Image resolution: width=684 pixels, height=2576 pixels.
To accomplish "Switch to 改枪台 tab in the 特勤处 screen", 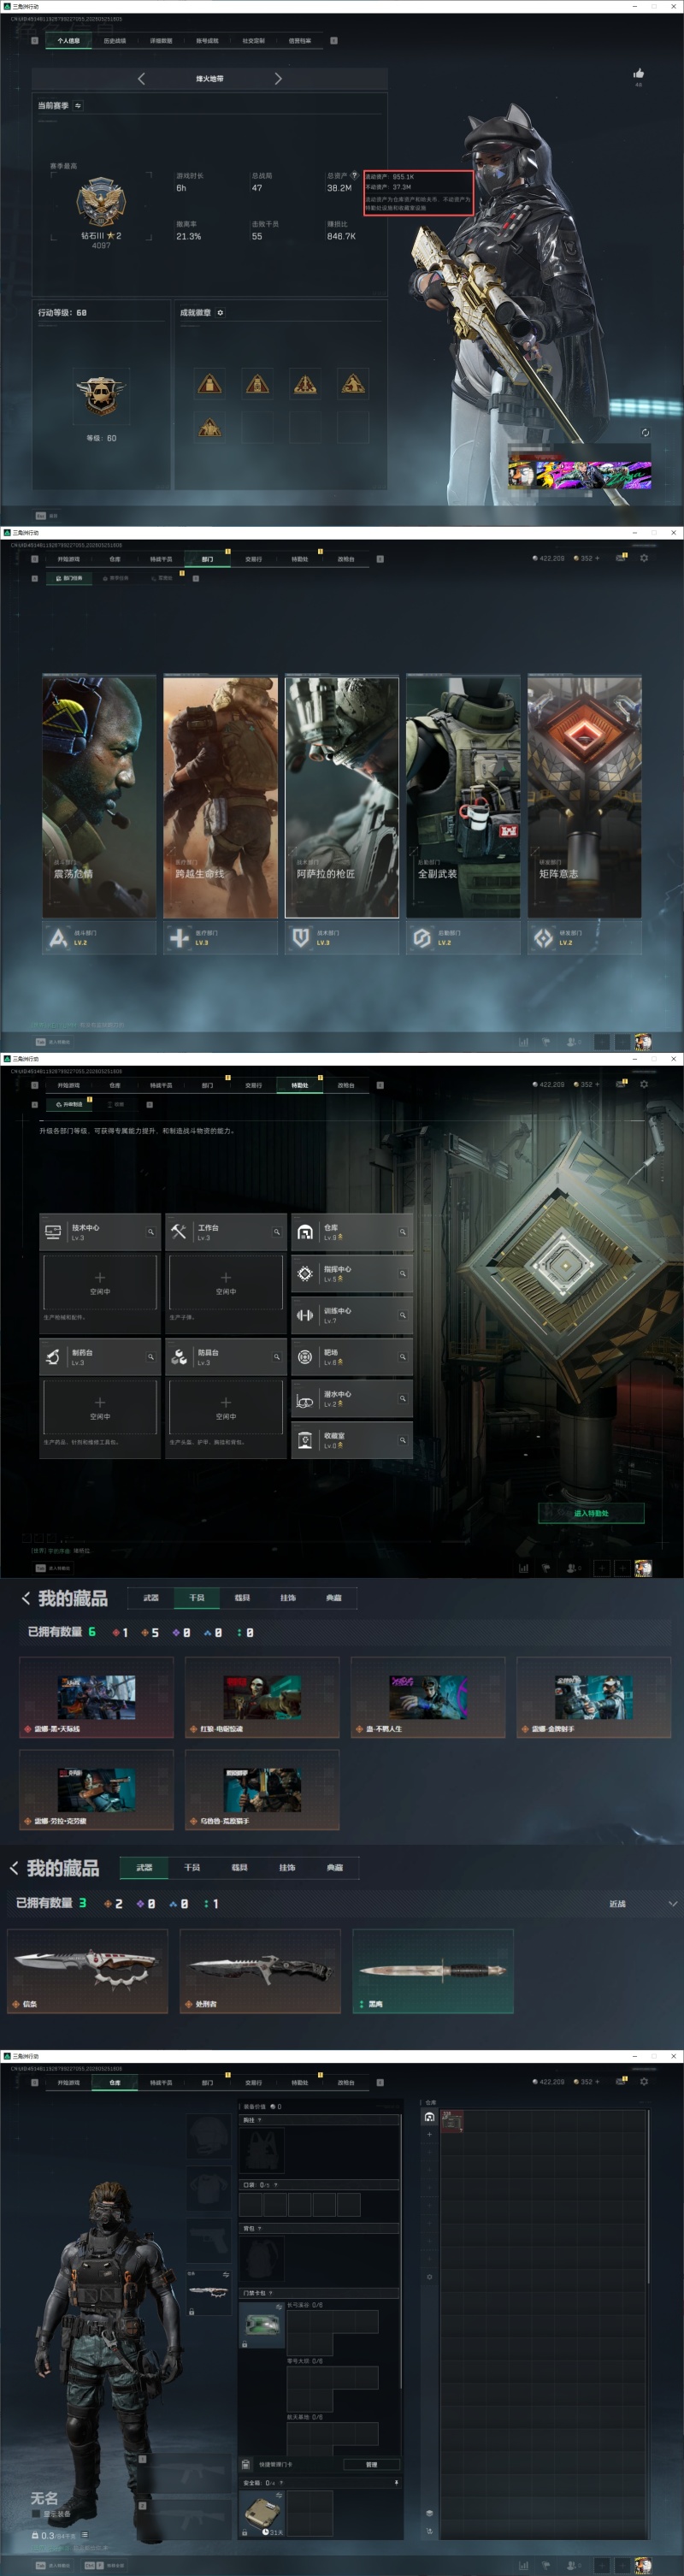I will click(346, 1085).
